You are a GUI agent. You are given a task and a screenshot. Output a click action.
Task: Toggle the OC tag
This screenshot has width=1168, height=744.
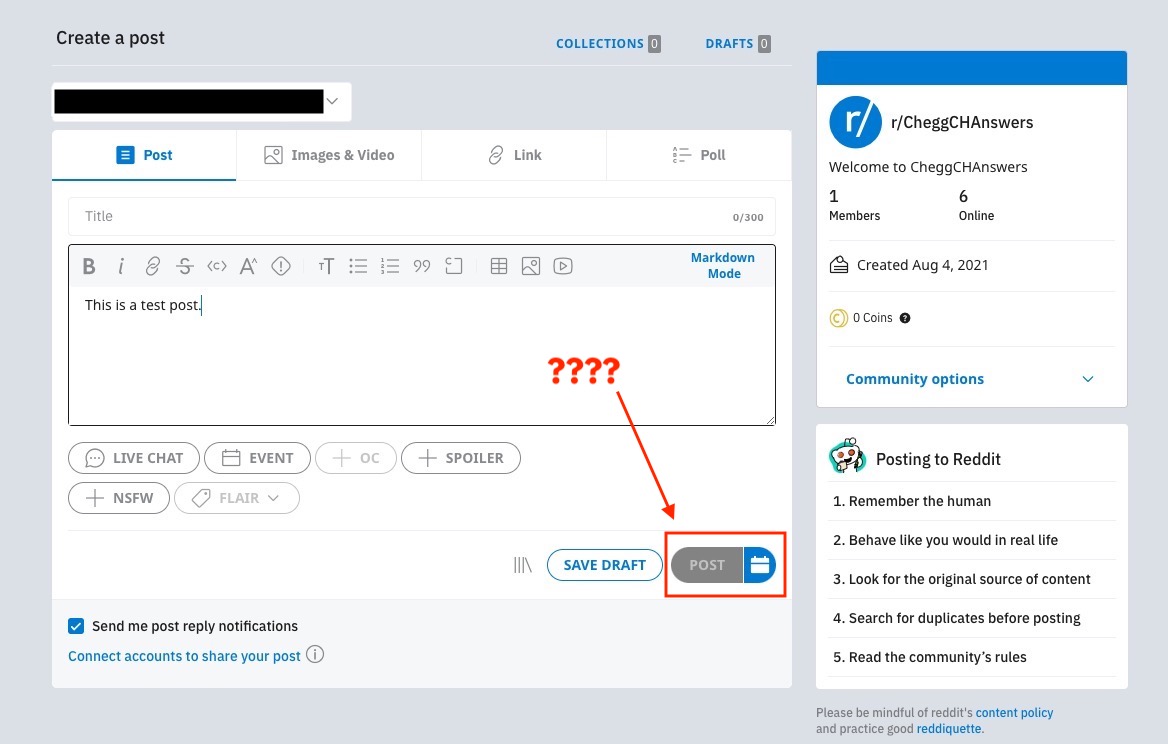point(355,458)
